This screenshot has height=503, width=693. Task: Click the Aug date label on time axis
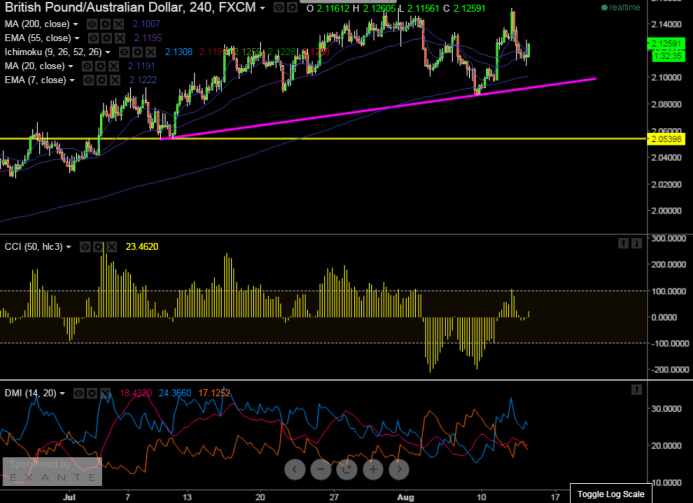[405, 497]
